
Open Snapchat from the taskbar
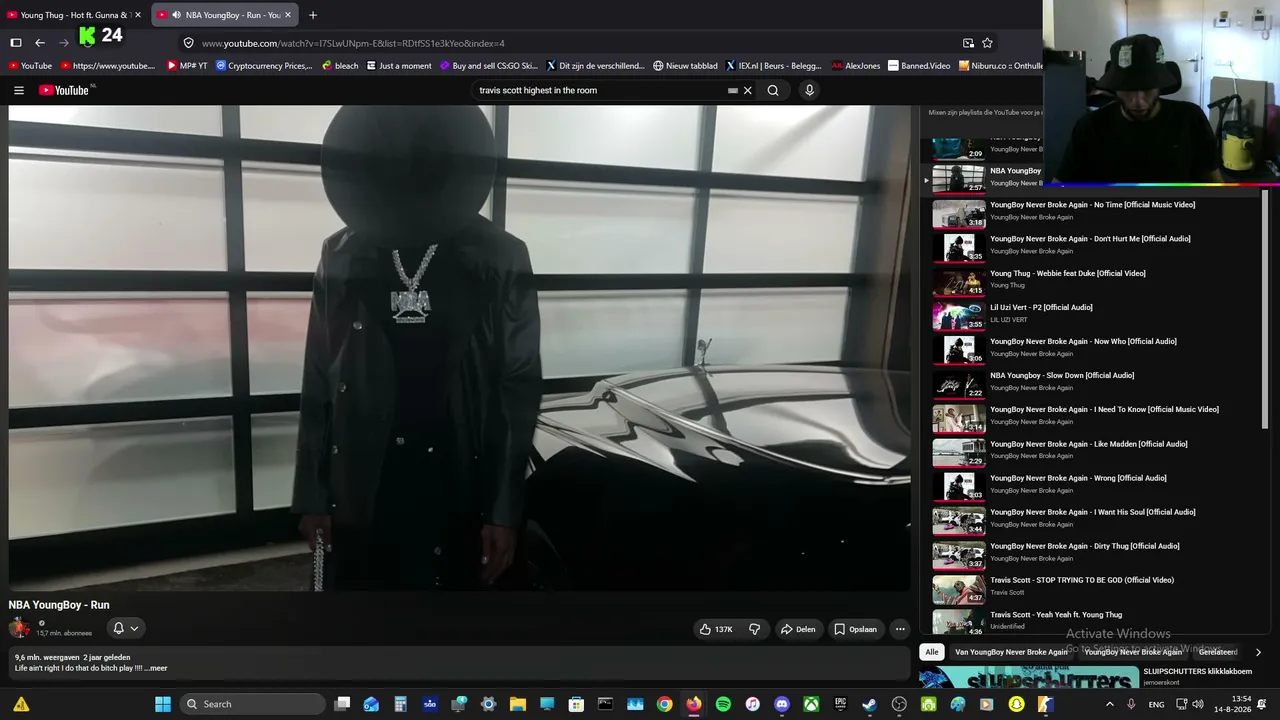1016,704
